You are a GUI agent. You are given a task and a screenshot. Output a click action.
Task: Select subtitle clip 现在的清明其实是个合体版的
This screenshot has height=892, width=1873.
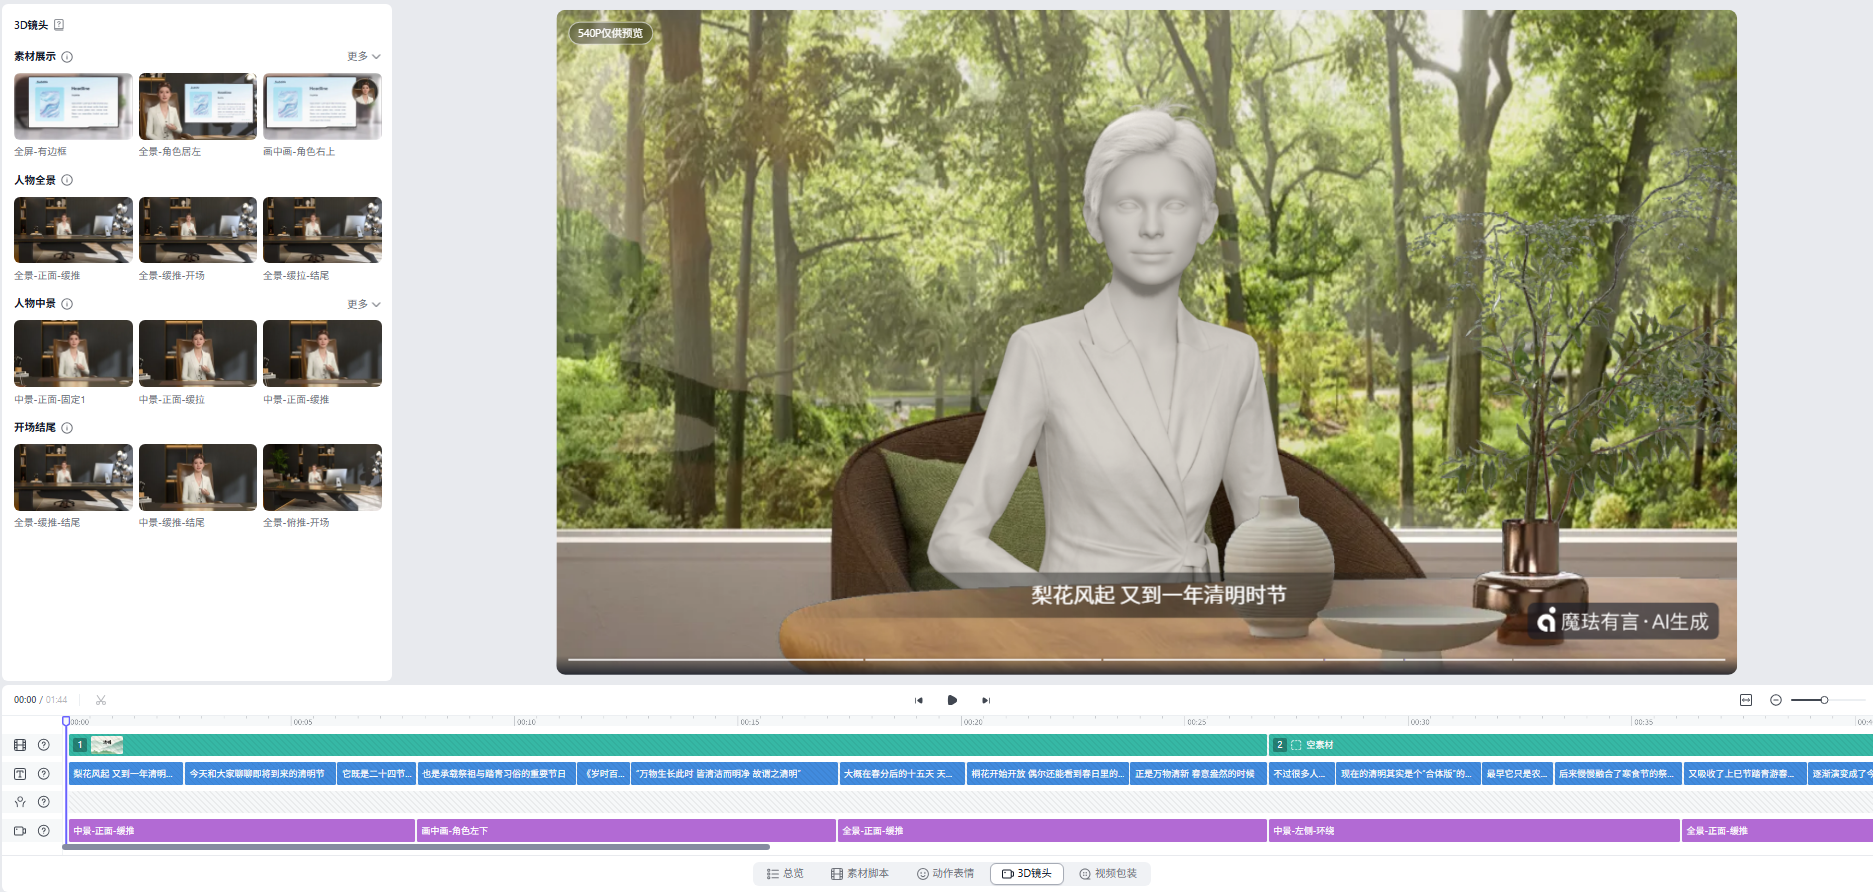(1409, 774)
